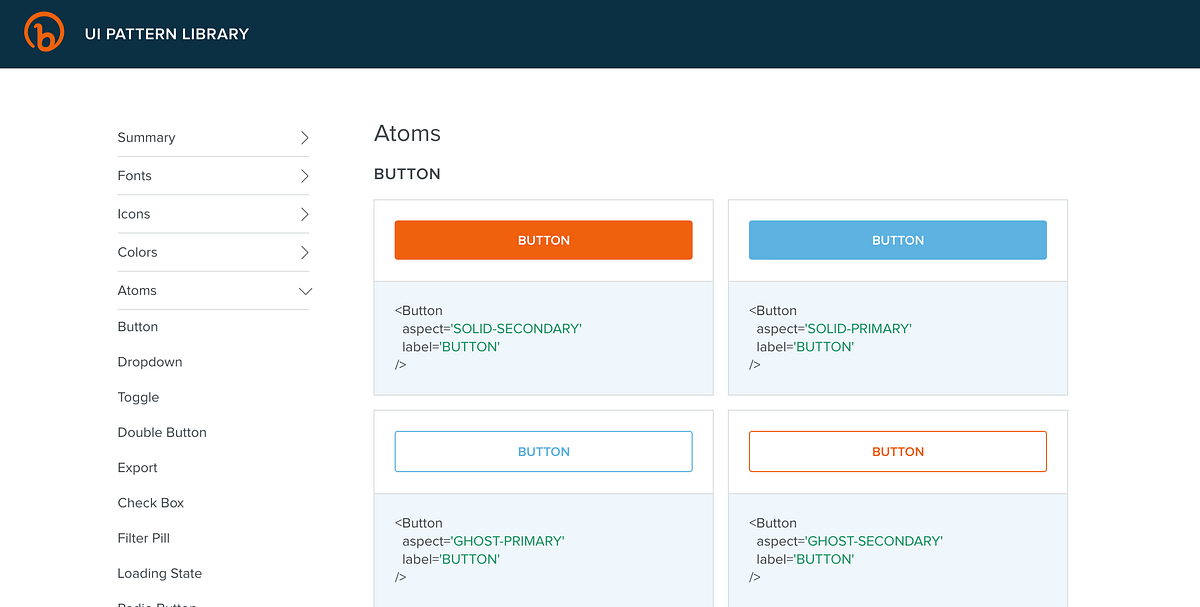Open the Double Button atom page

162,433
